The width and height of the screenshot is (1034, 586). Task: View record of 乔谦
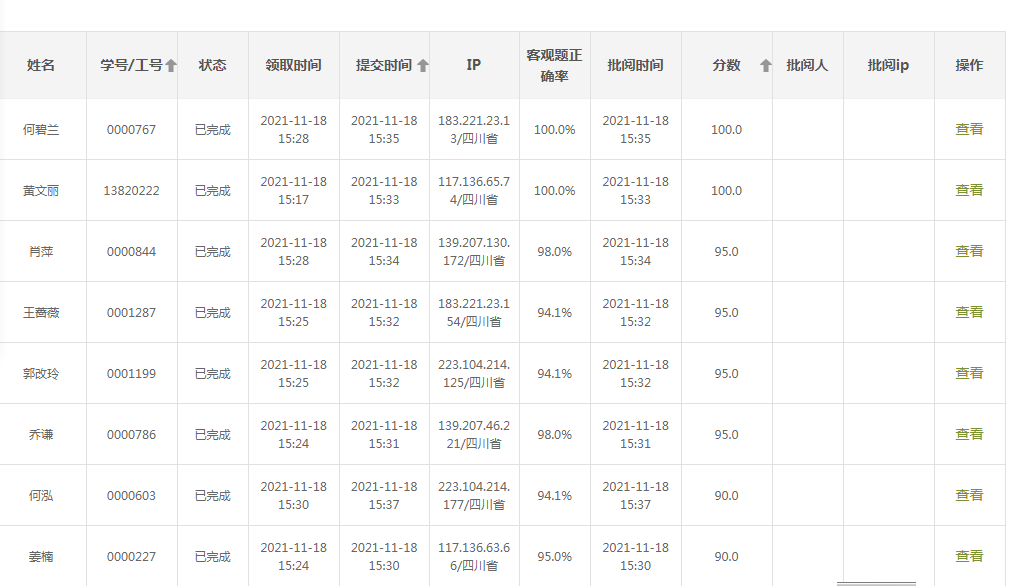(969, 434)
